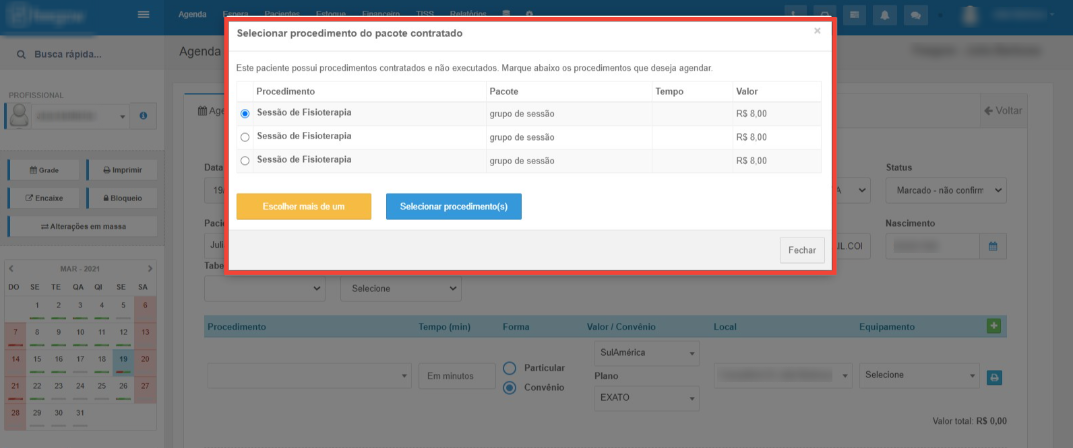Viewport: 1073px width, 448px height.
Task: Go to previous month in calendar
Action: [x=12, y=268]
